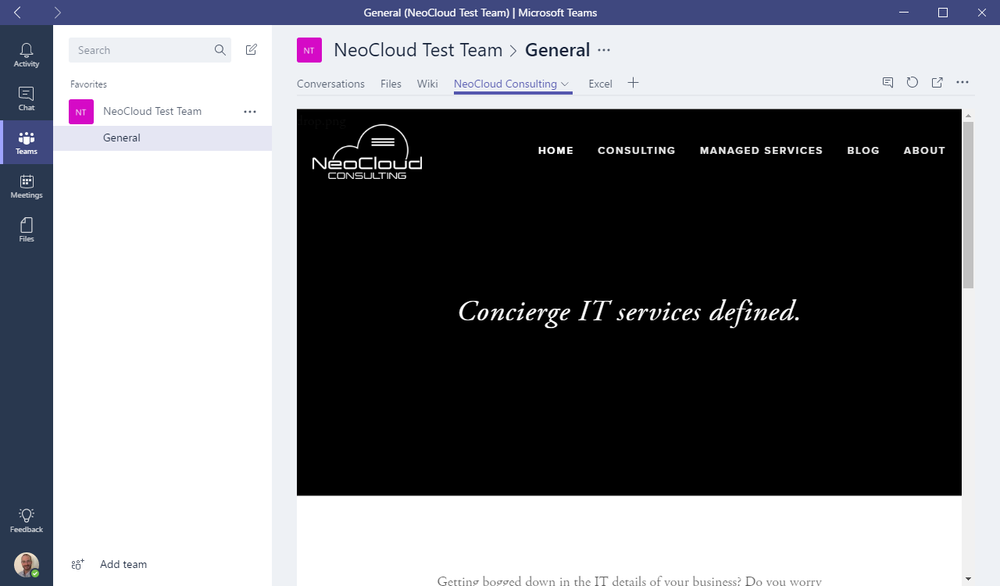Click NeoCloud Test Team breadcrumb title
Image resolution: width=1000 pixels, height=586 pixels.
418,50
